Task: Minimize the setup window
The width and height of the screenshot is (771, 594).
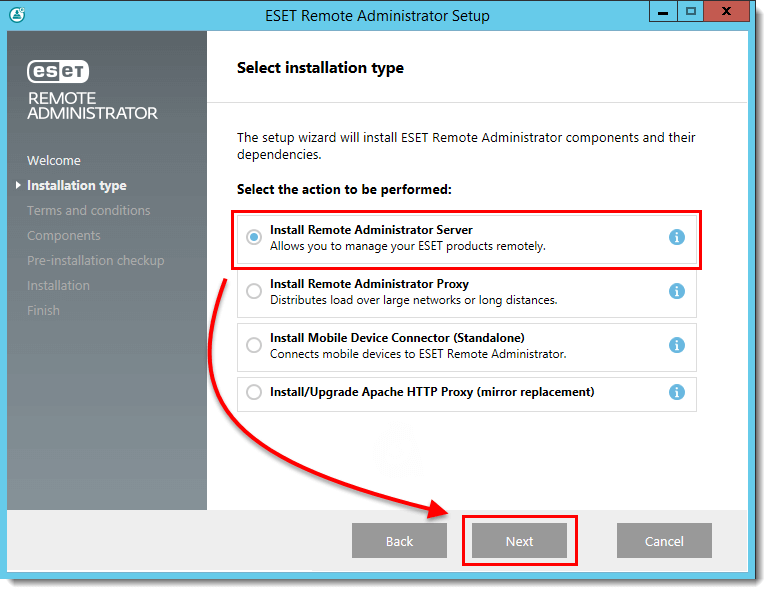Action: click(663, 12)
